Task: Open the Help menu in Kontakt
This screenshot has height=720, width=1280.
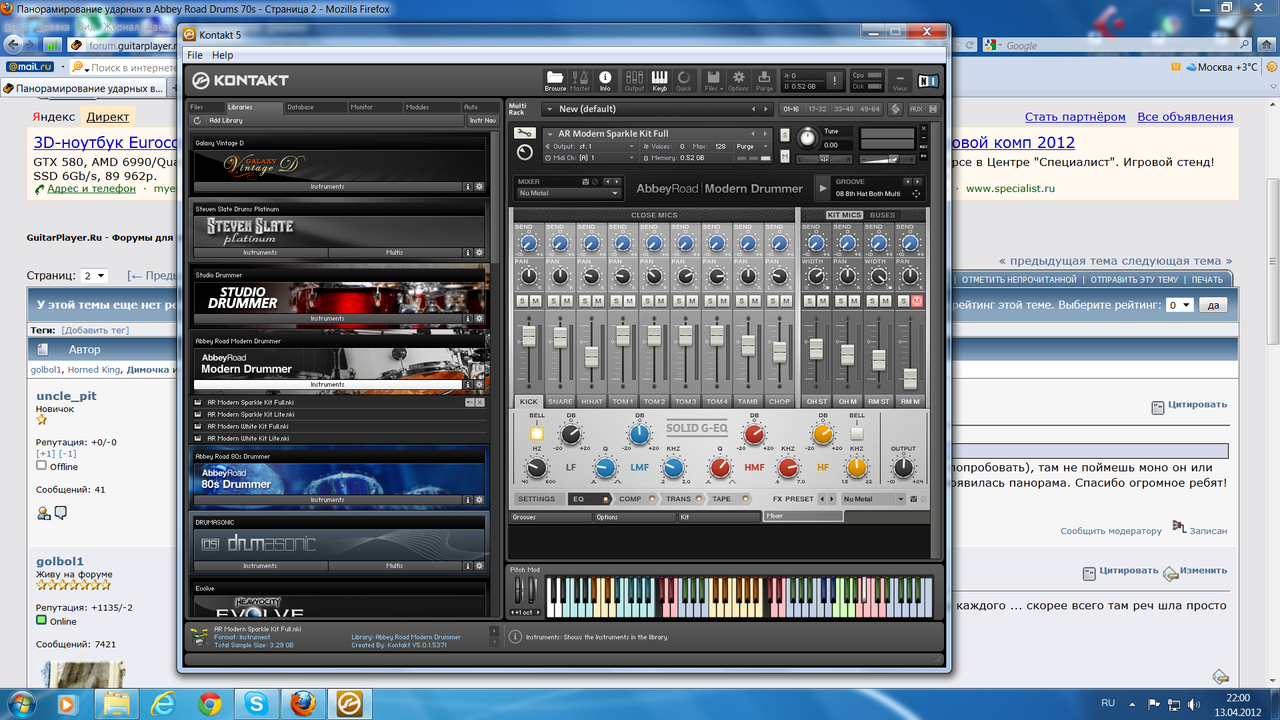Action: (x=223, y=55)
